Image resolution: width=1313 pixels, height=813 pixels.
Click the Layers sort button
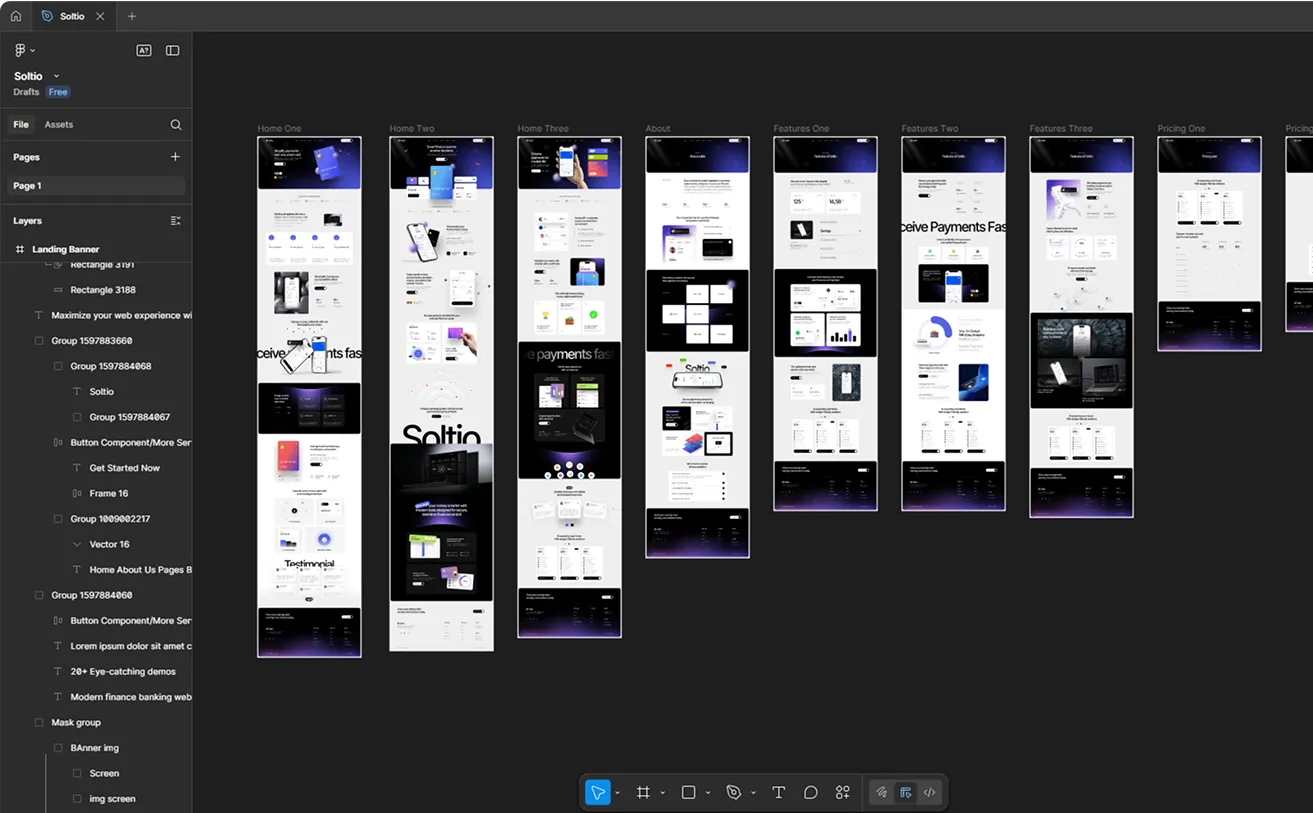(176, 220)
